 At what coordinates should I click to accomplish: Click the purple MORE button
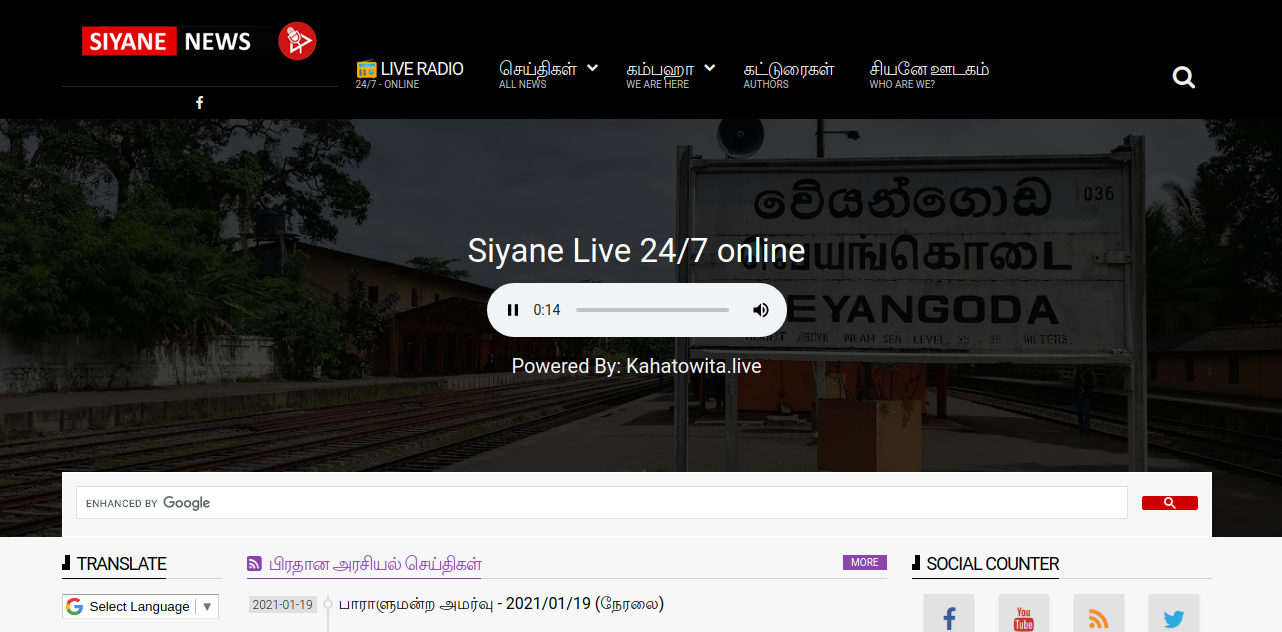tap(865, 562)
